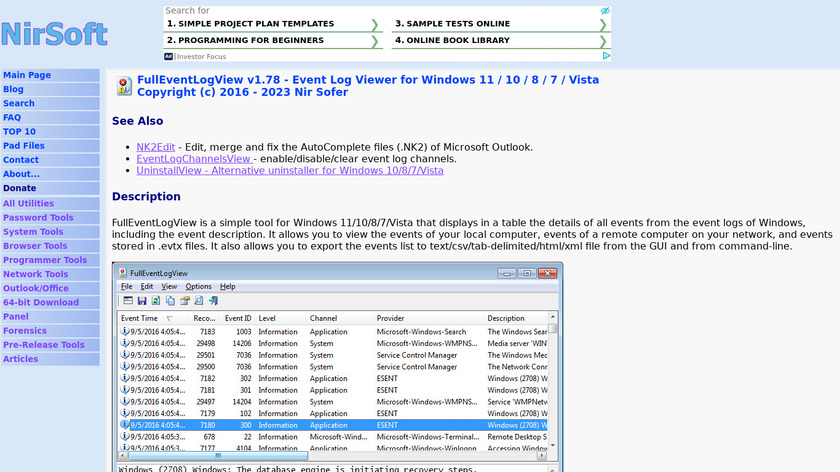Open the UninstallView alternative uninstaller link

pos(290,171)
